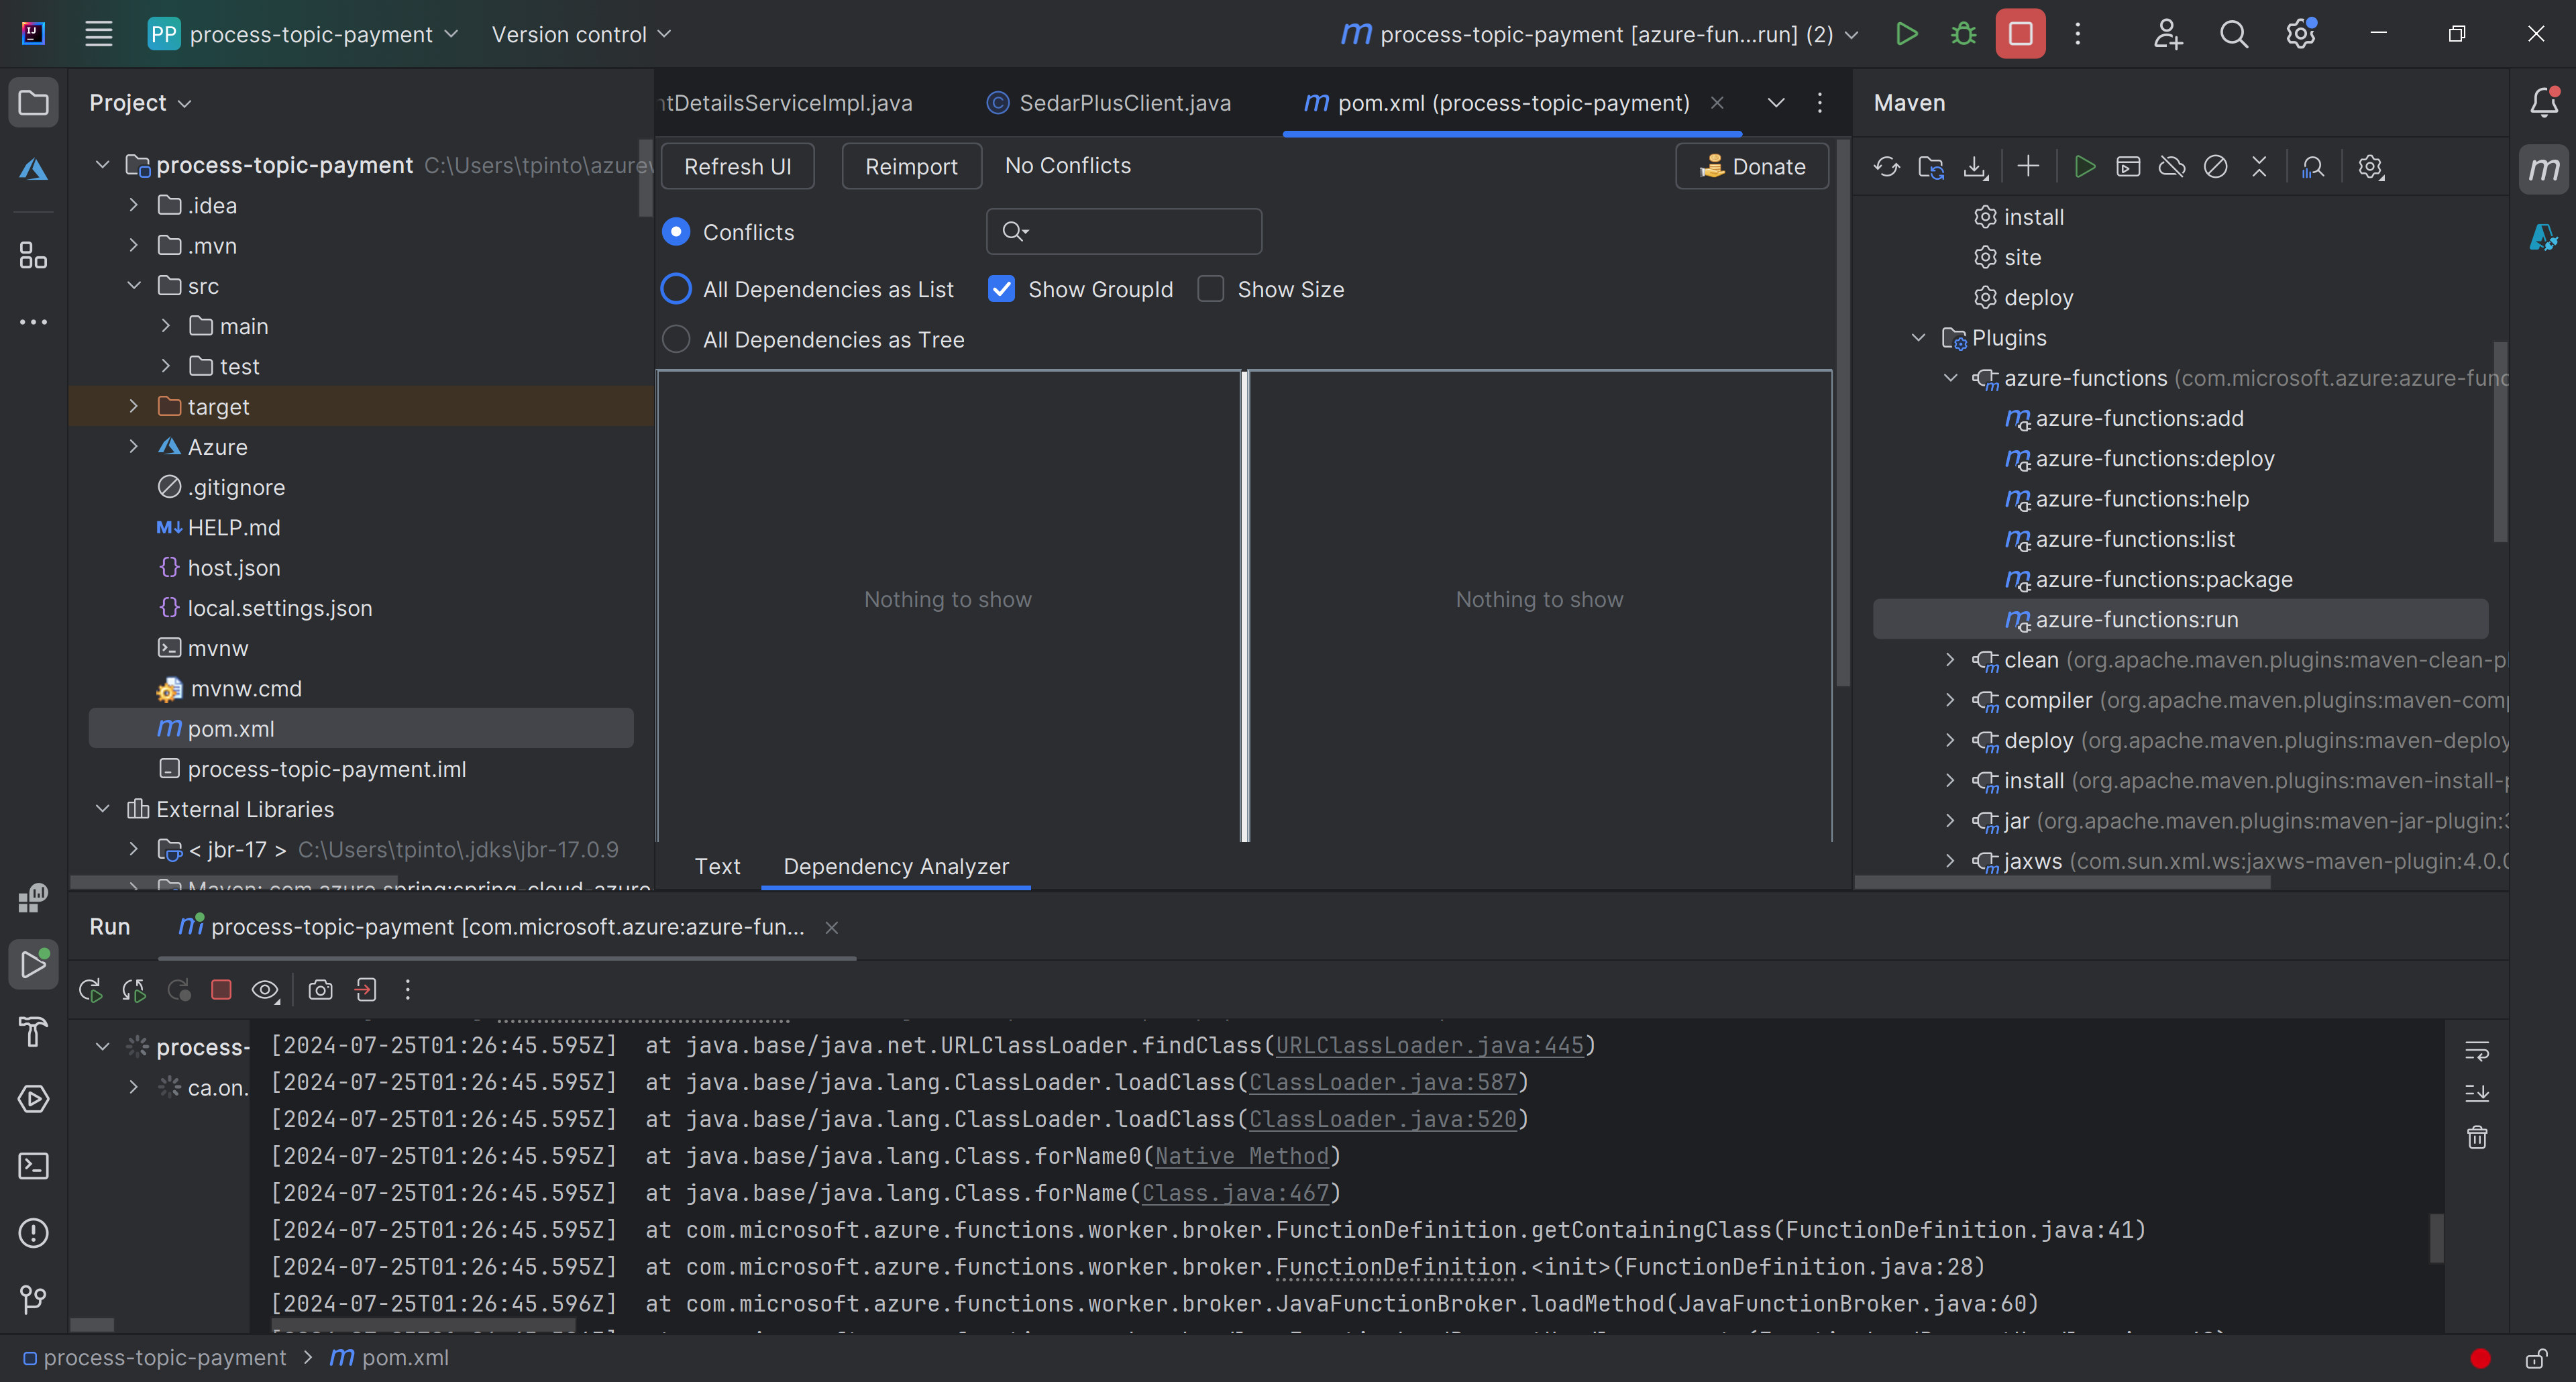Screen dimensions: 2576x1382
Task: Switch to the pom.xml (process-topic-payment) tab
Action: pos(1513,103)
